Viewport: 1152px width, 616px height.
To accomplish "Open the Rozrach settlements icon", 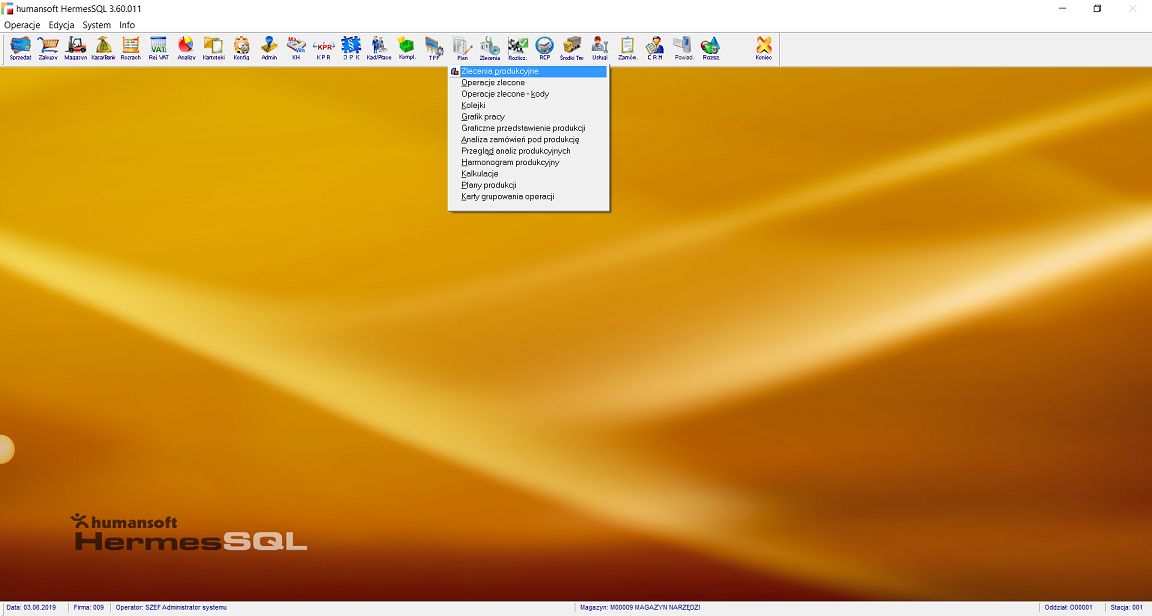I will (131, 49).
